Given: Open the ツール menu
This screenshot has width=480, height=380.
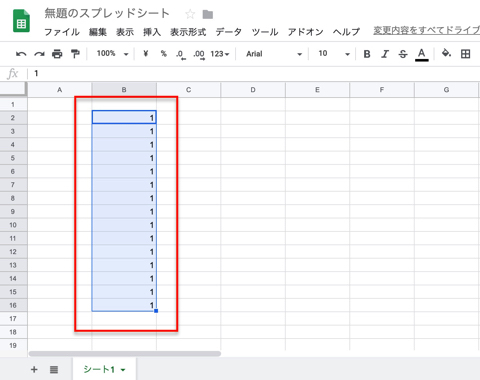Looking at the screenshot, I should tap(265, 32).
